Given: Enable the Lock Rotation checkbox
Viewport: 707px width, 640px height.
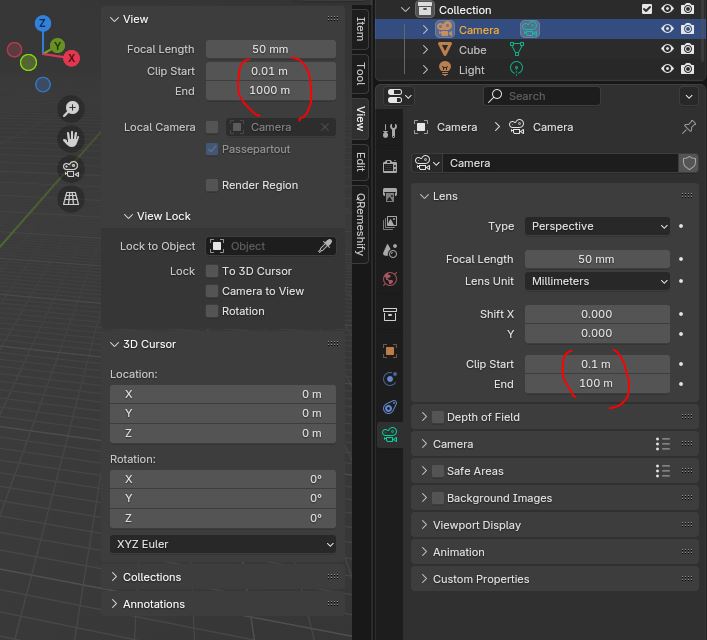Looking at the screenshot, I should (212, 311).
